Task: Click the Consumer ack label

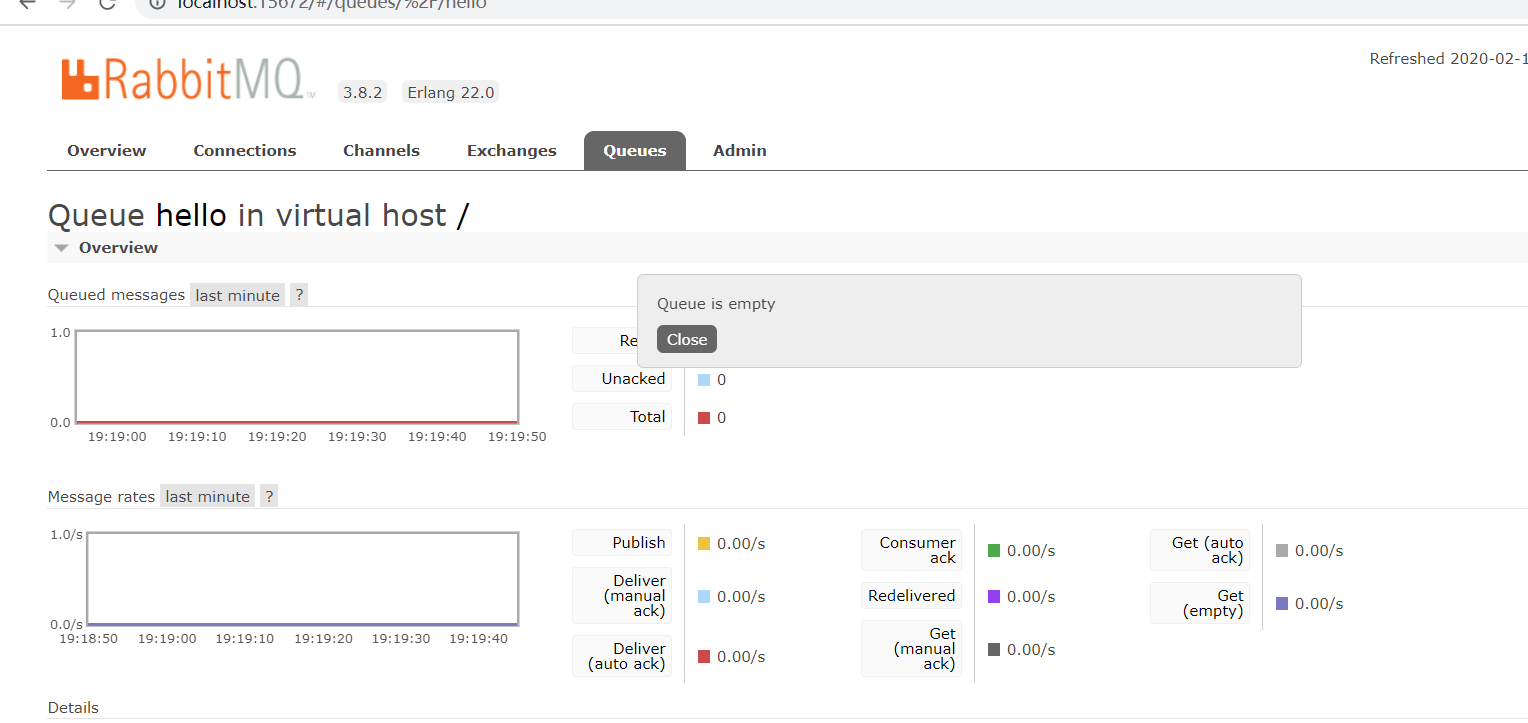Action: (912, 550)
